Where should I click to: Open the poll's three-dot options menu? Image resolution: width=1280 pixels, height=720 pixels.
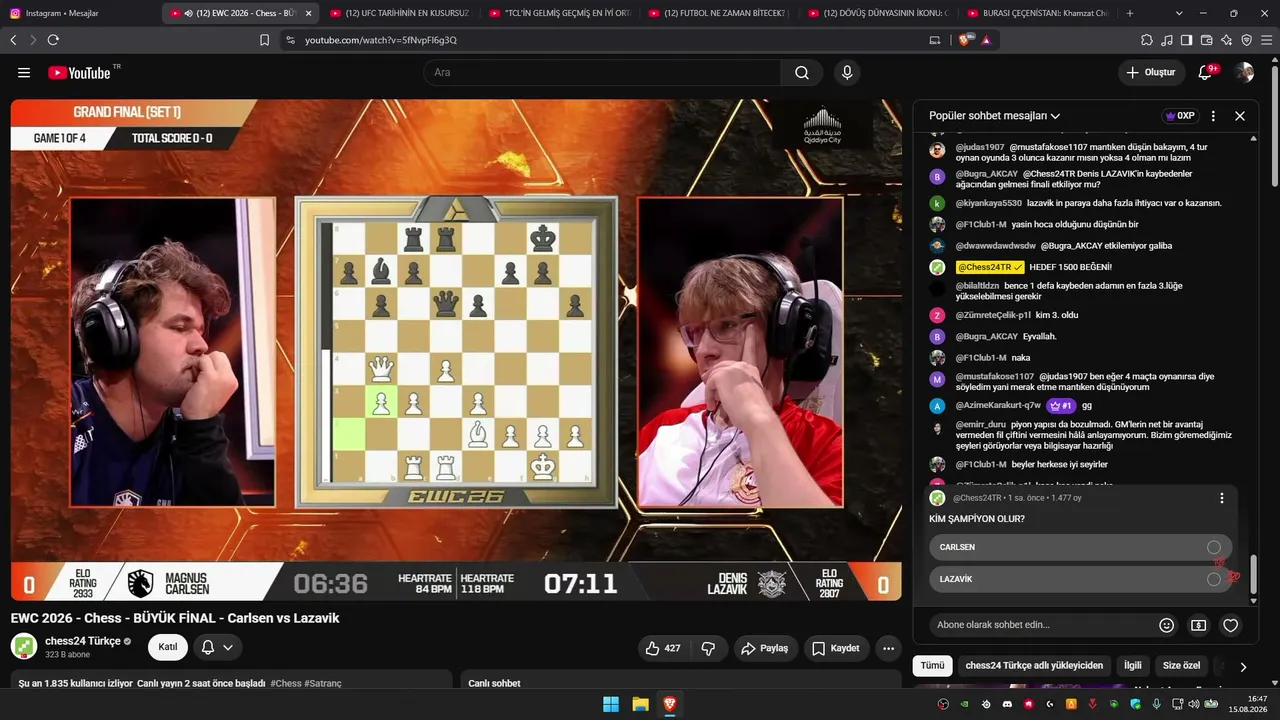pos(1221,498)
